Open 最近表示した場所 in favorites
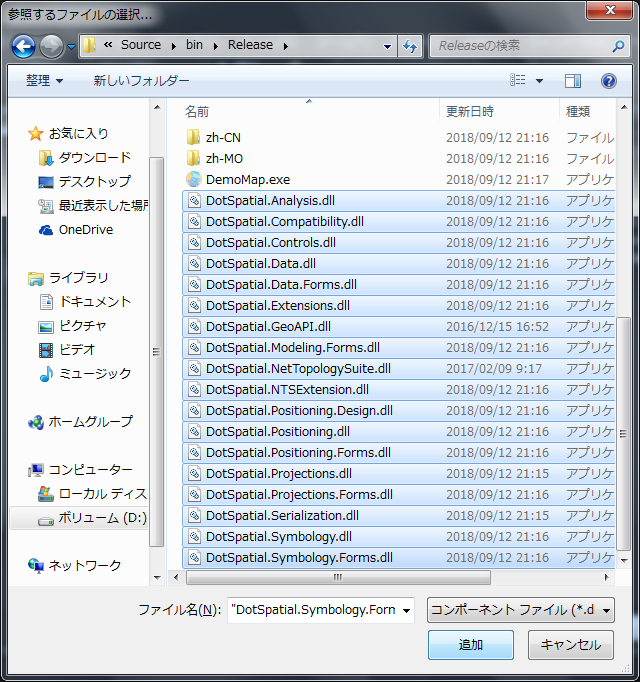Viewport: 640px width, 682px height. pos(93,205)
